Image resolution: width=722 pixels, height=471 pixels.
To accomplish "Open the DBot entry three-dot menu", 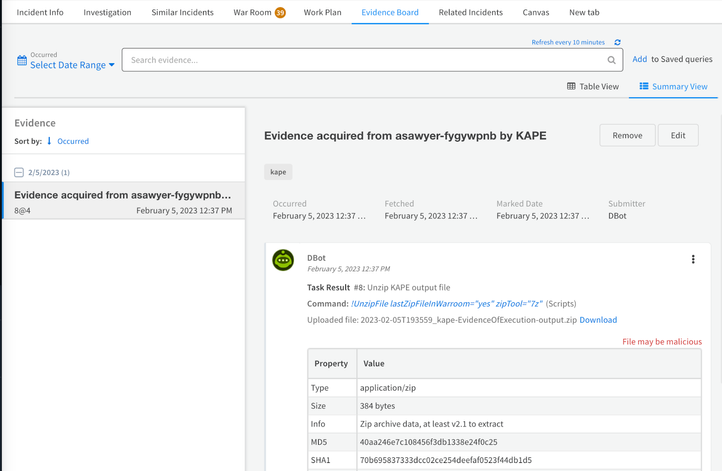I will pos(693,259).
